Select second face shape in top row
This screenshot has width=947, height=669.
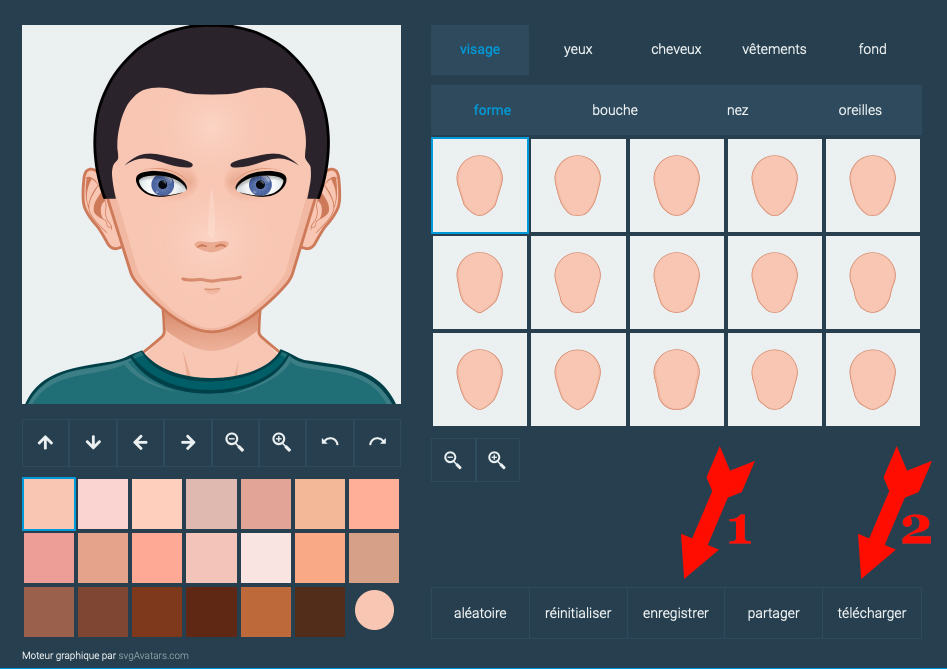point(578,185)
